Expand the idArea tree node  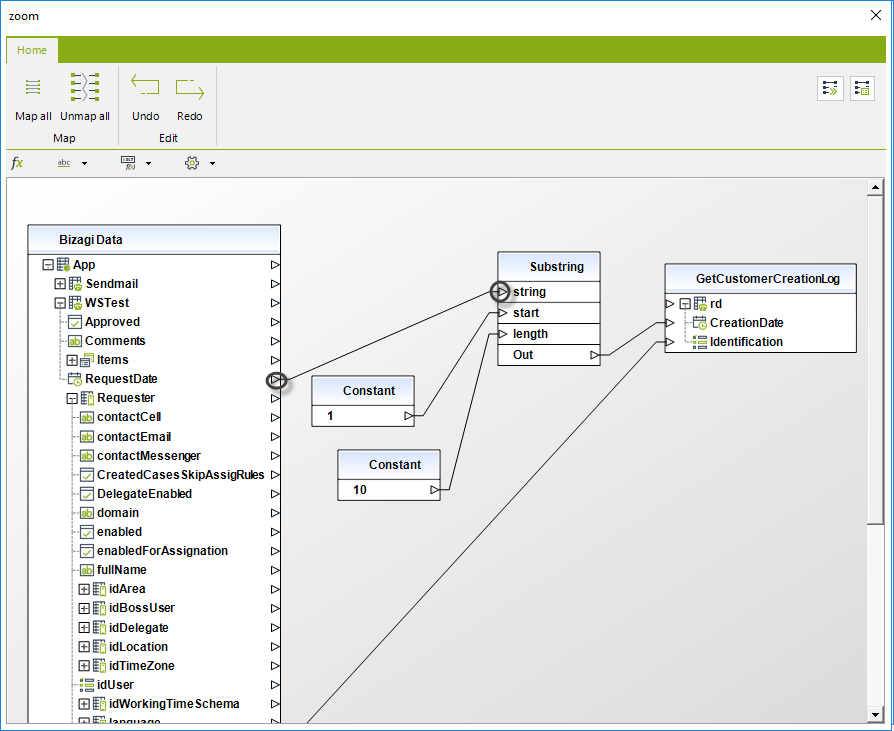pyautogui.click(x=84, y=589)
